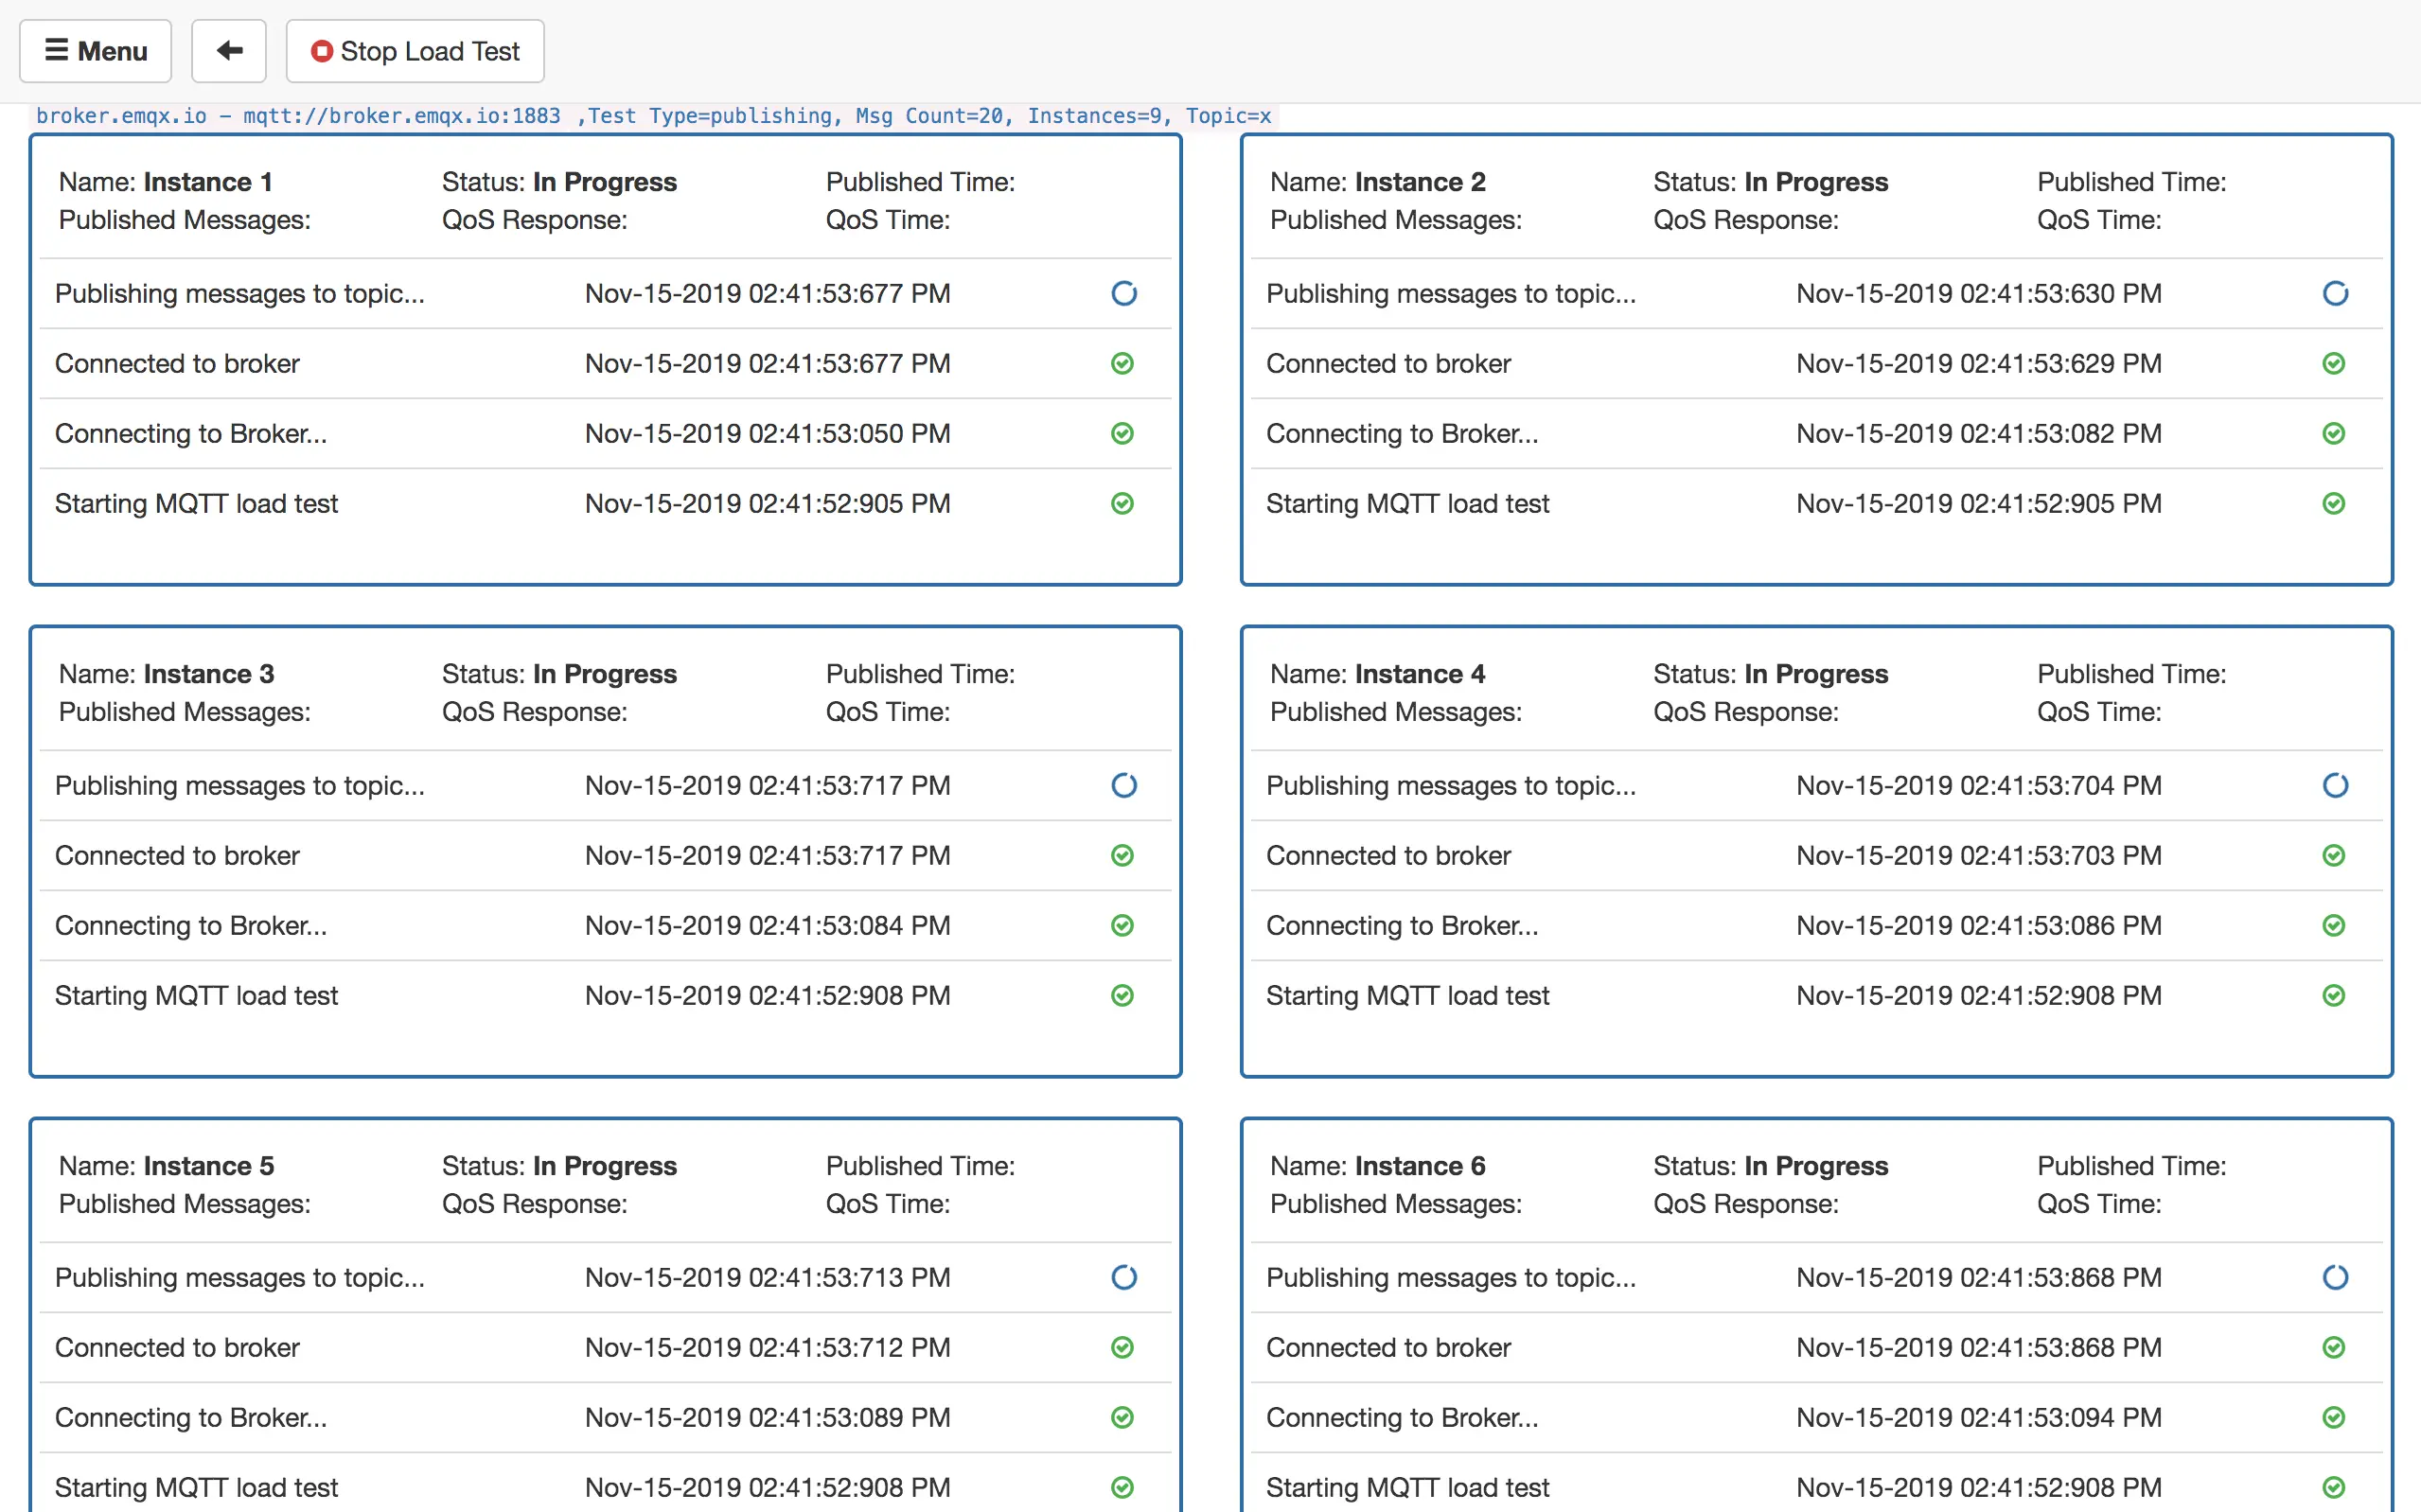
Task: Click the broker.emqx.io test summary text
Action: (653, 116)
